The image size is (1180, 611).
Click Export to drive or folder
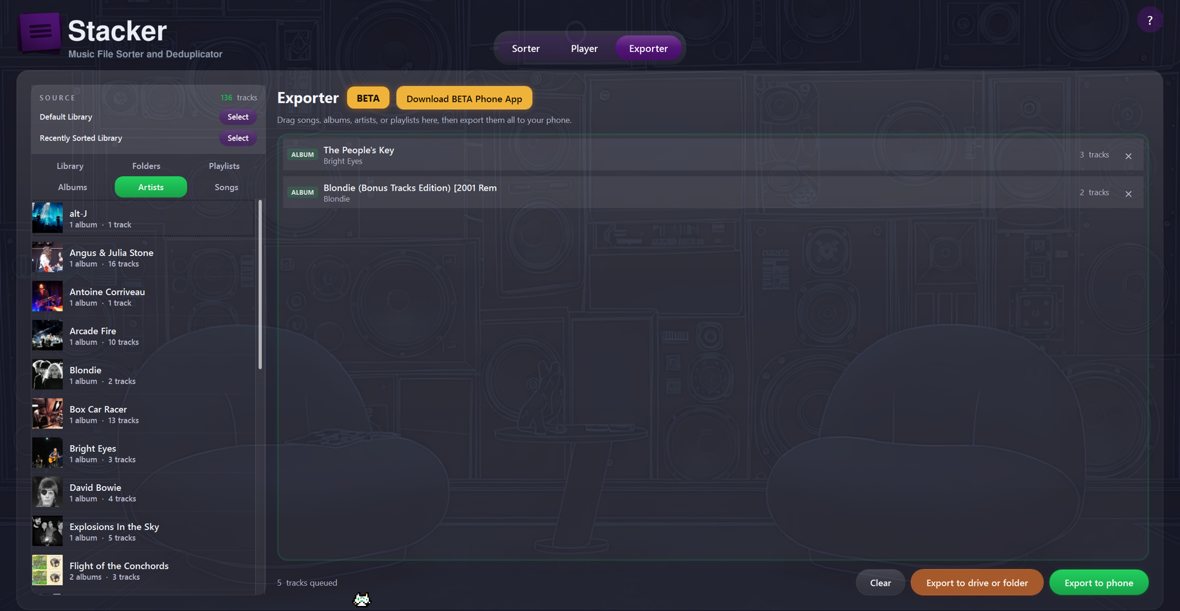pyautogui.click(x=977, y=582)
